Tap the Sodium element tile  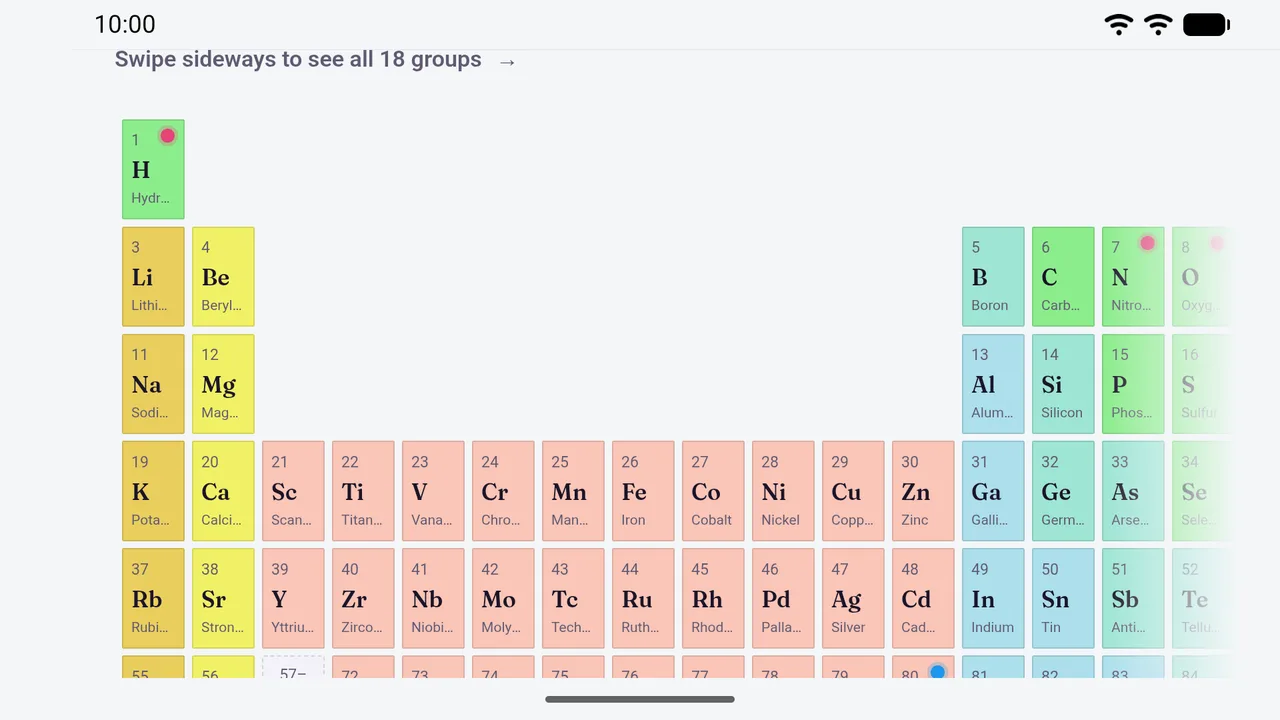153,384
